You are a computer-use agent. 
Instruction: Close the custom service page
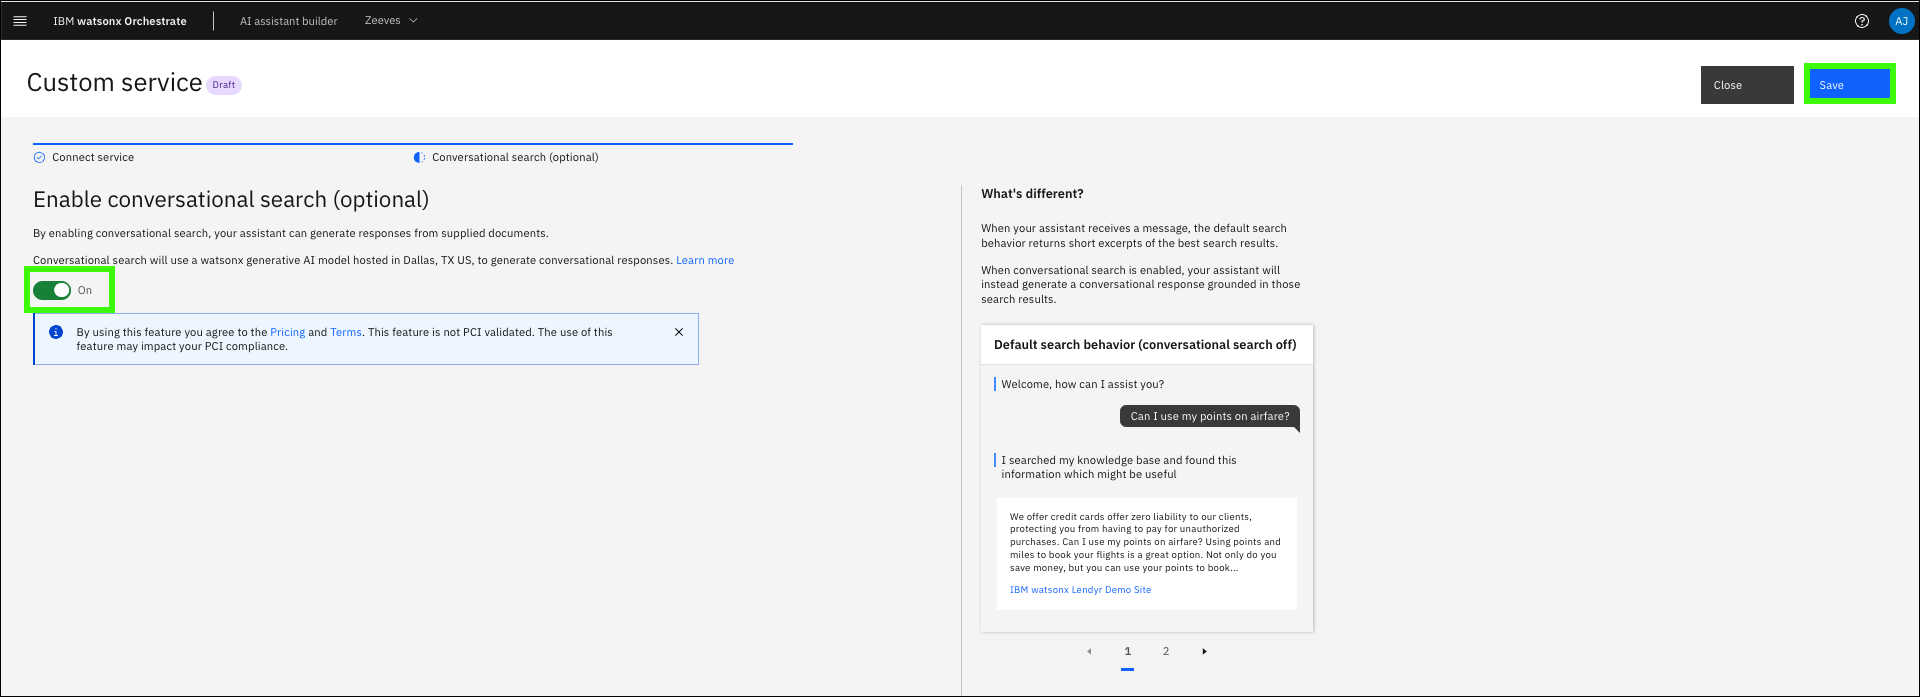[1746, 85]
